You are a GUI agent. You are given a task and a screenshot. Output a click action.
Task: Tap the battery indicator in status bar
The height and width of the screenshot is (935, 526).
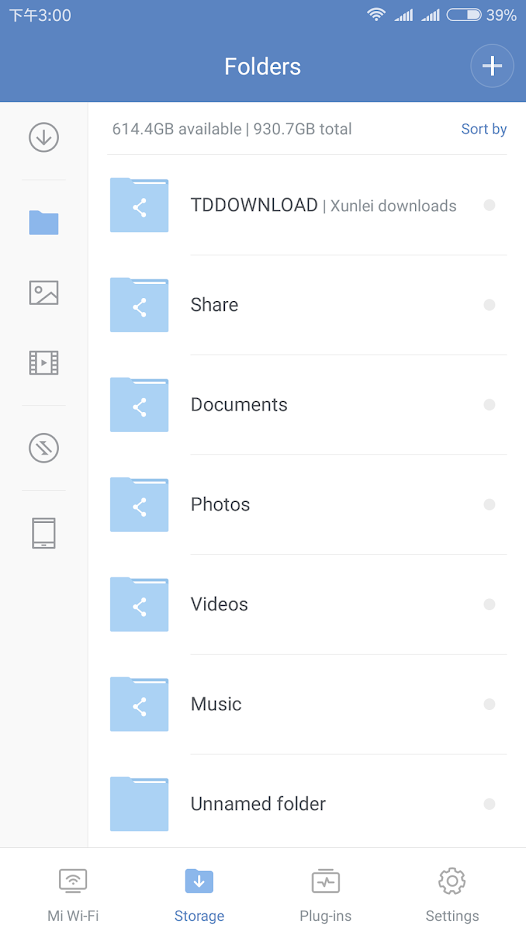click(x=464, y=15)
